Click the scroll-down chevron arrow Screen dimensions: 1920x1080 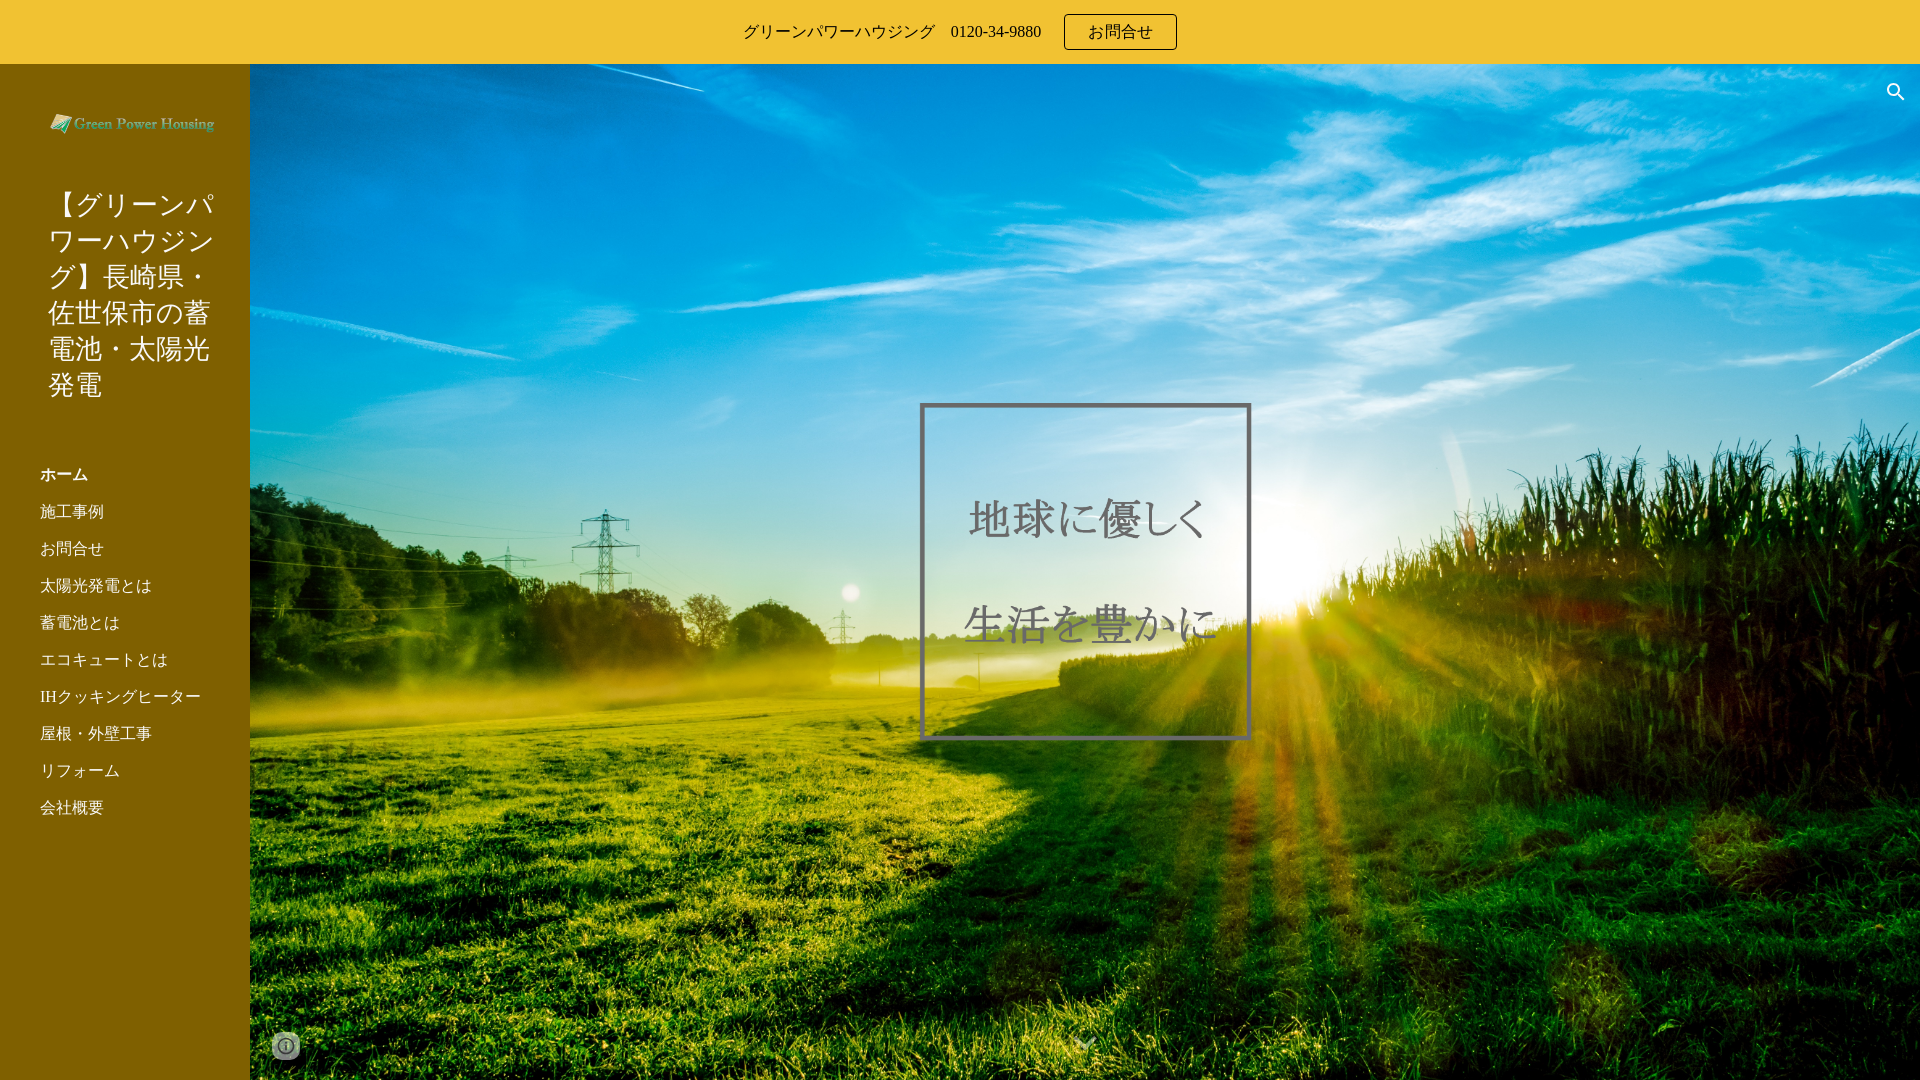point(1084,1044)
